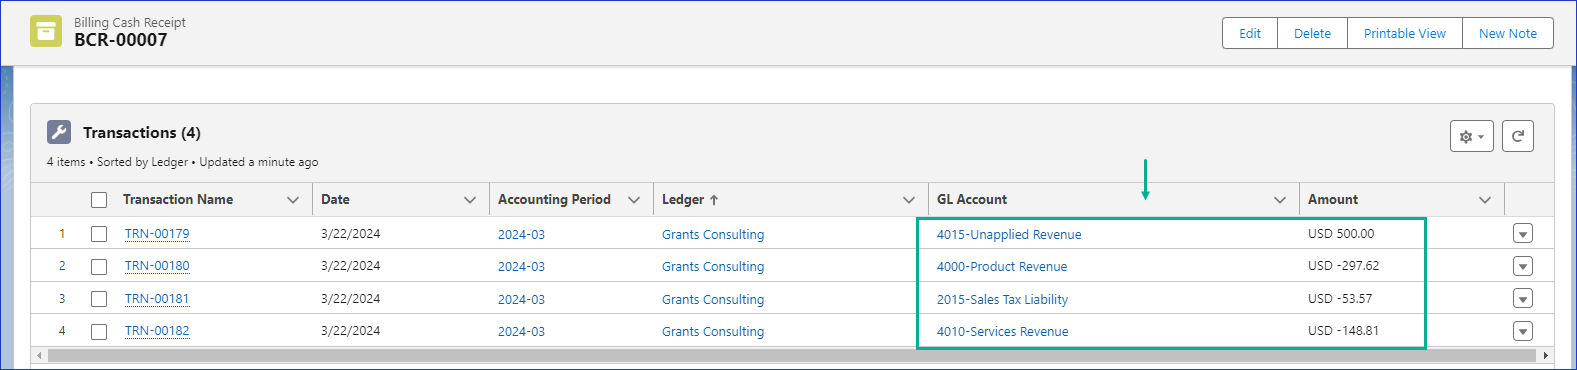Click the Billing Cash Receipt record icon

(46, 31)
